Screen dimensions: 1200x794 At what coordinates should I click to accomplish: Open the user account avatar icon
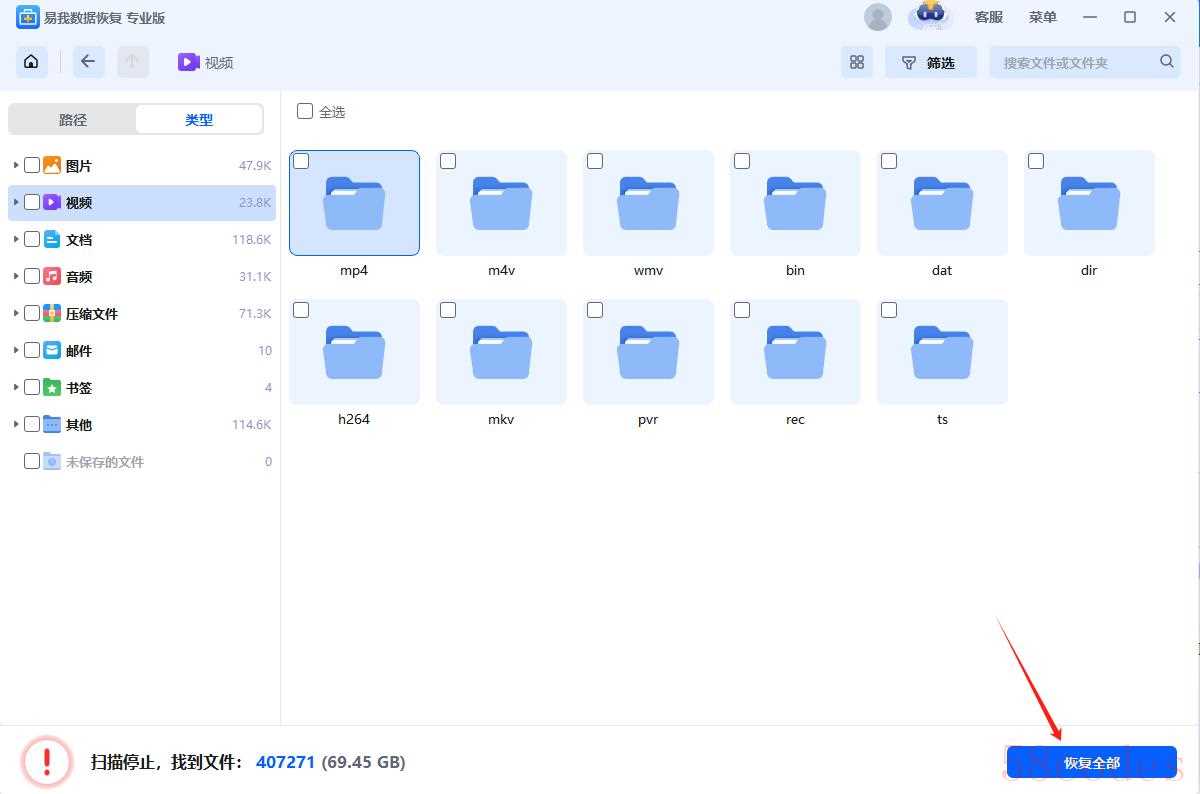(x=878, y=17)
